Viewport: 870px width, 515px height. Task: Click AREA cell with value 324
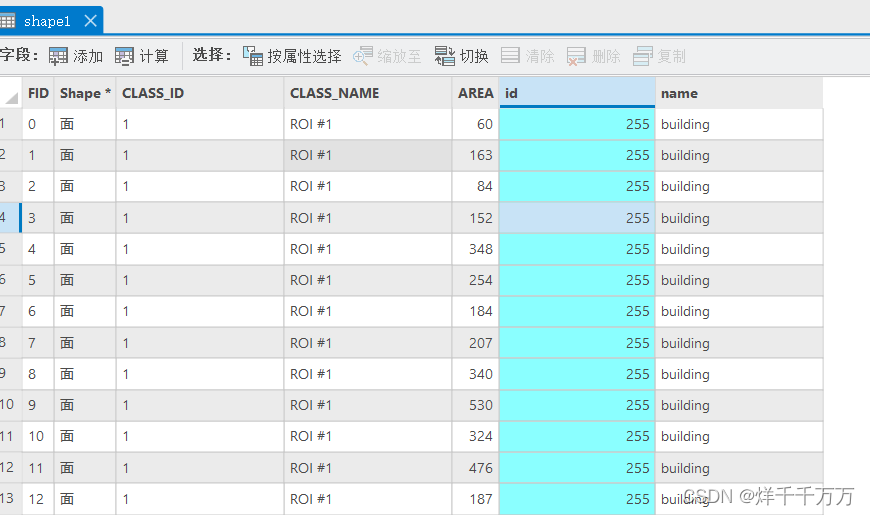click(x=476, y=436)
